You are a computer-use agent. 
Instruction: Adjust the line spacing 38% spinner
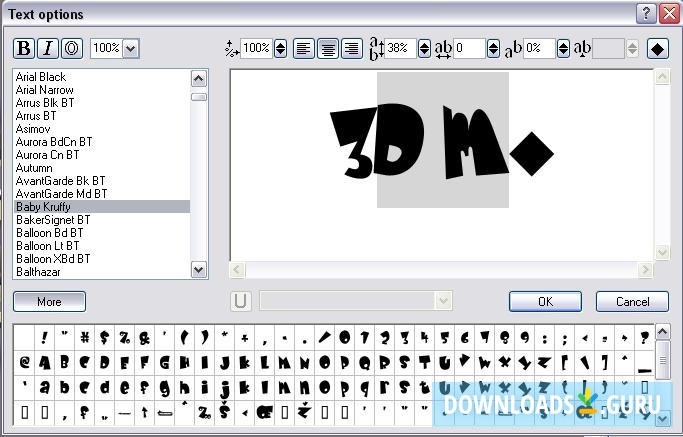424,48
